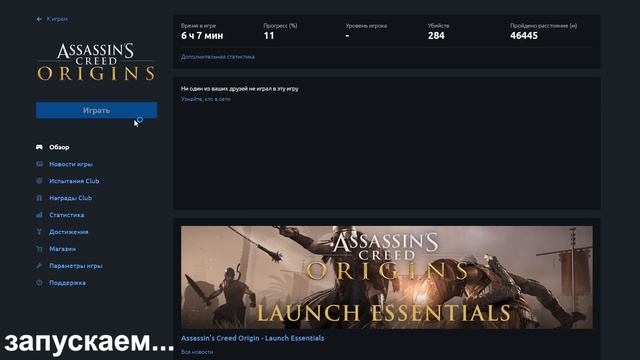Click the bar chart icon beside Статистика

coord(39,215)
